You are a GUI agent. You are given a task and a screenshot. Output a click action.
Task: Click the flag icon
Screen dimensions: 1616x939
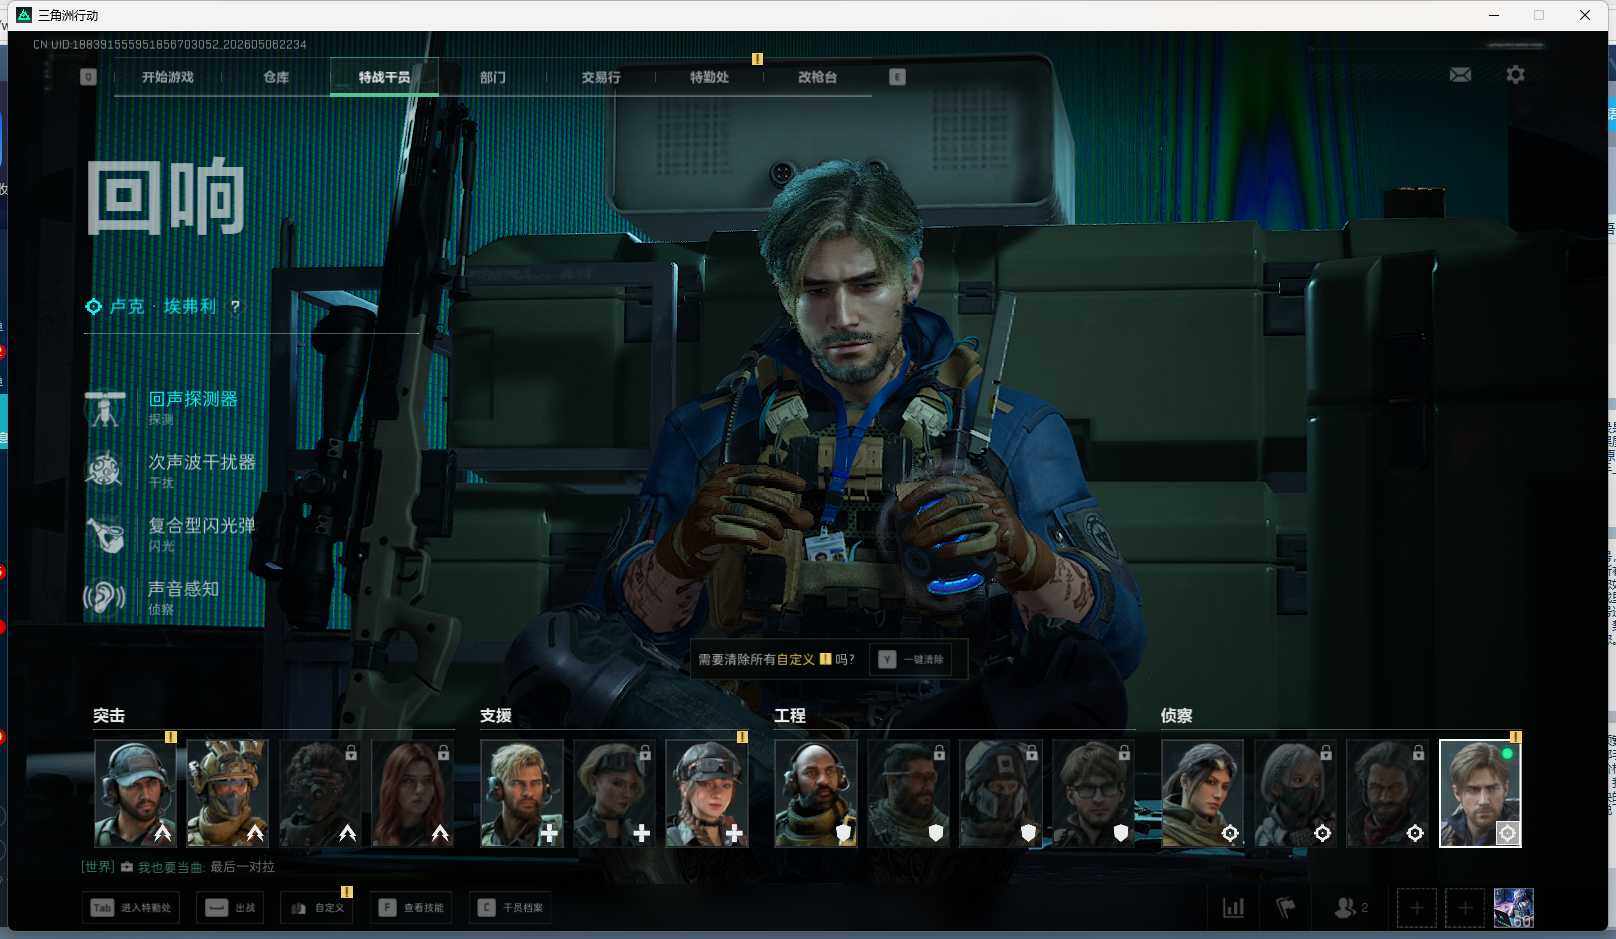pyautogui.click(x=1286, y=908)
